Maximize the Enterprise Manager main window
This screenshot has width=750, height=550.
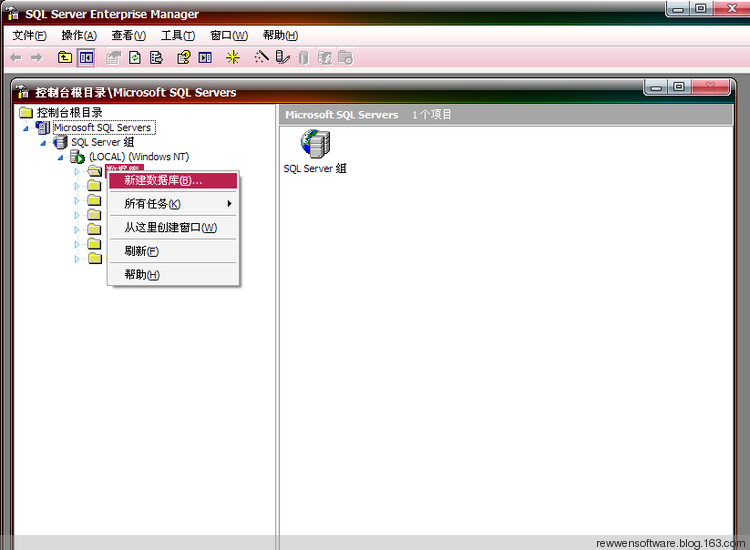(701, 9)
